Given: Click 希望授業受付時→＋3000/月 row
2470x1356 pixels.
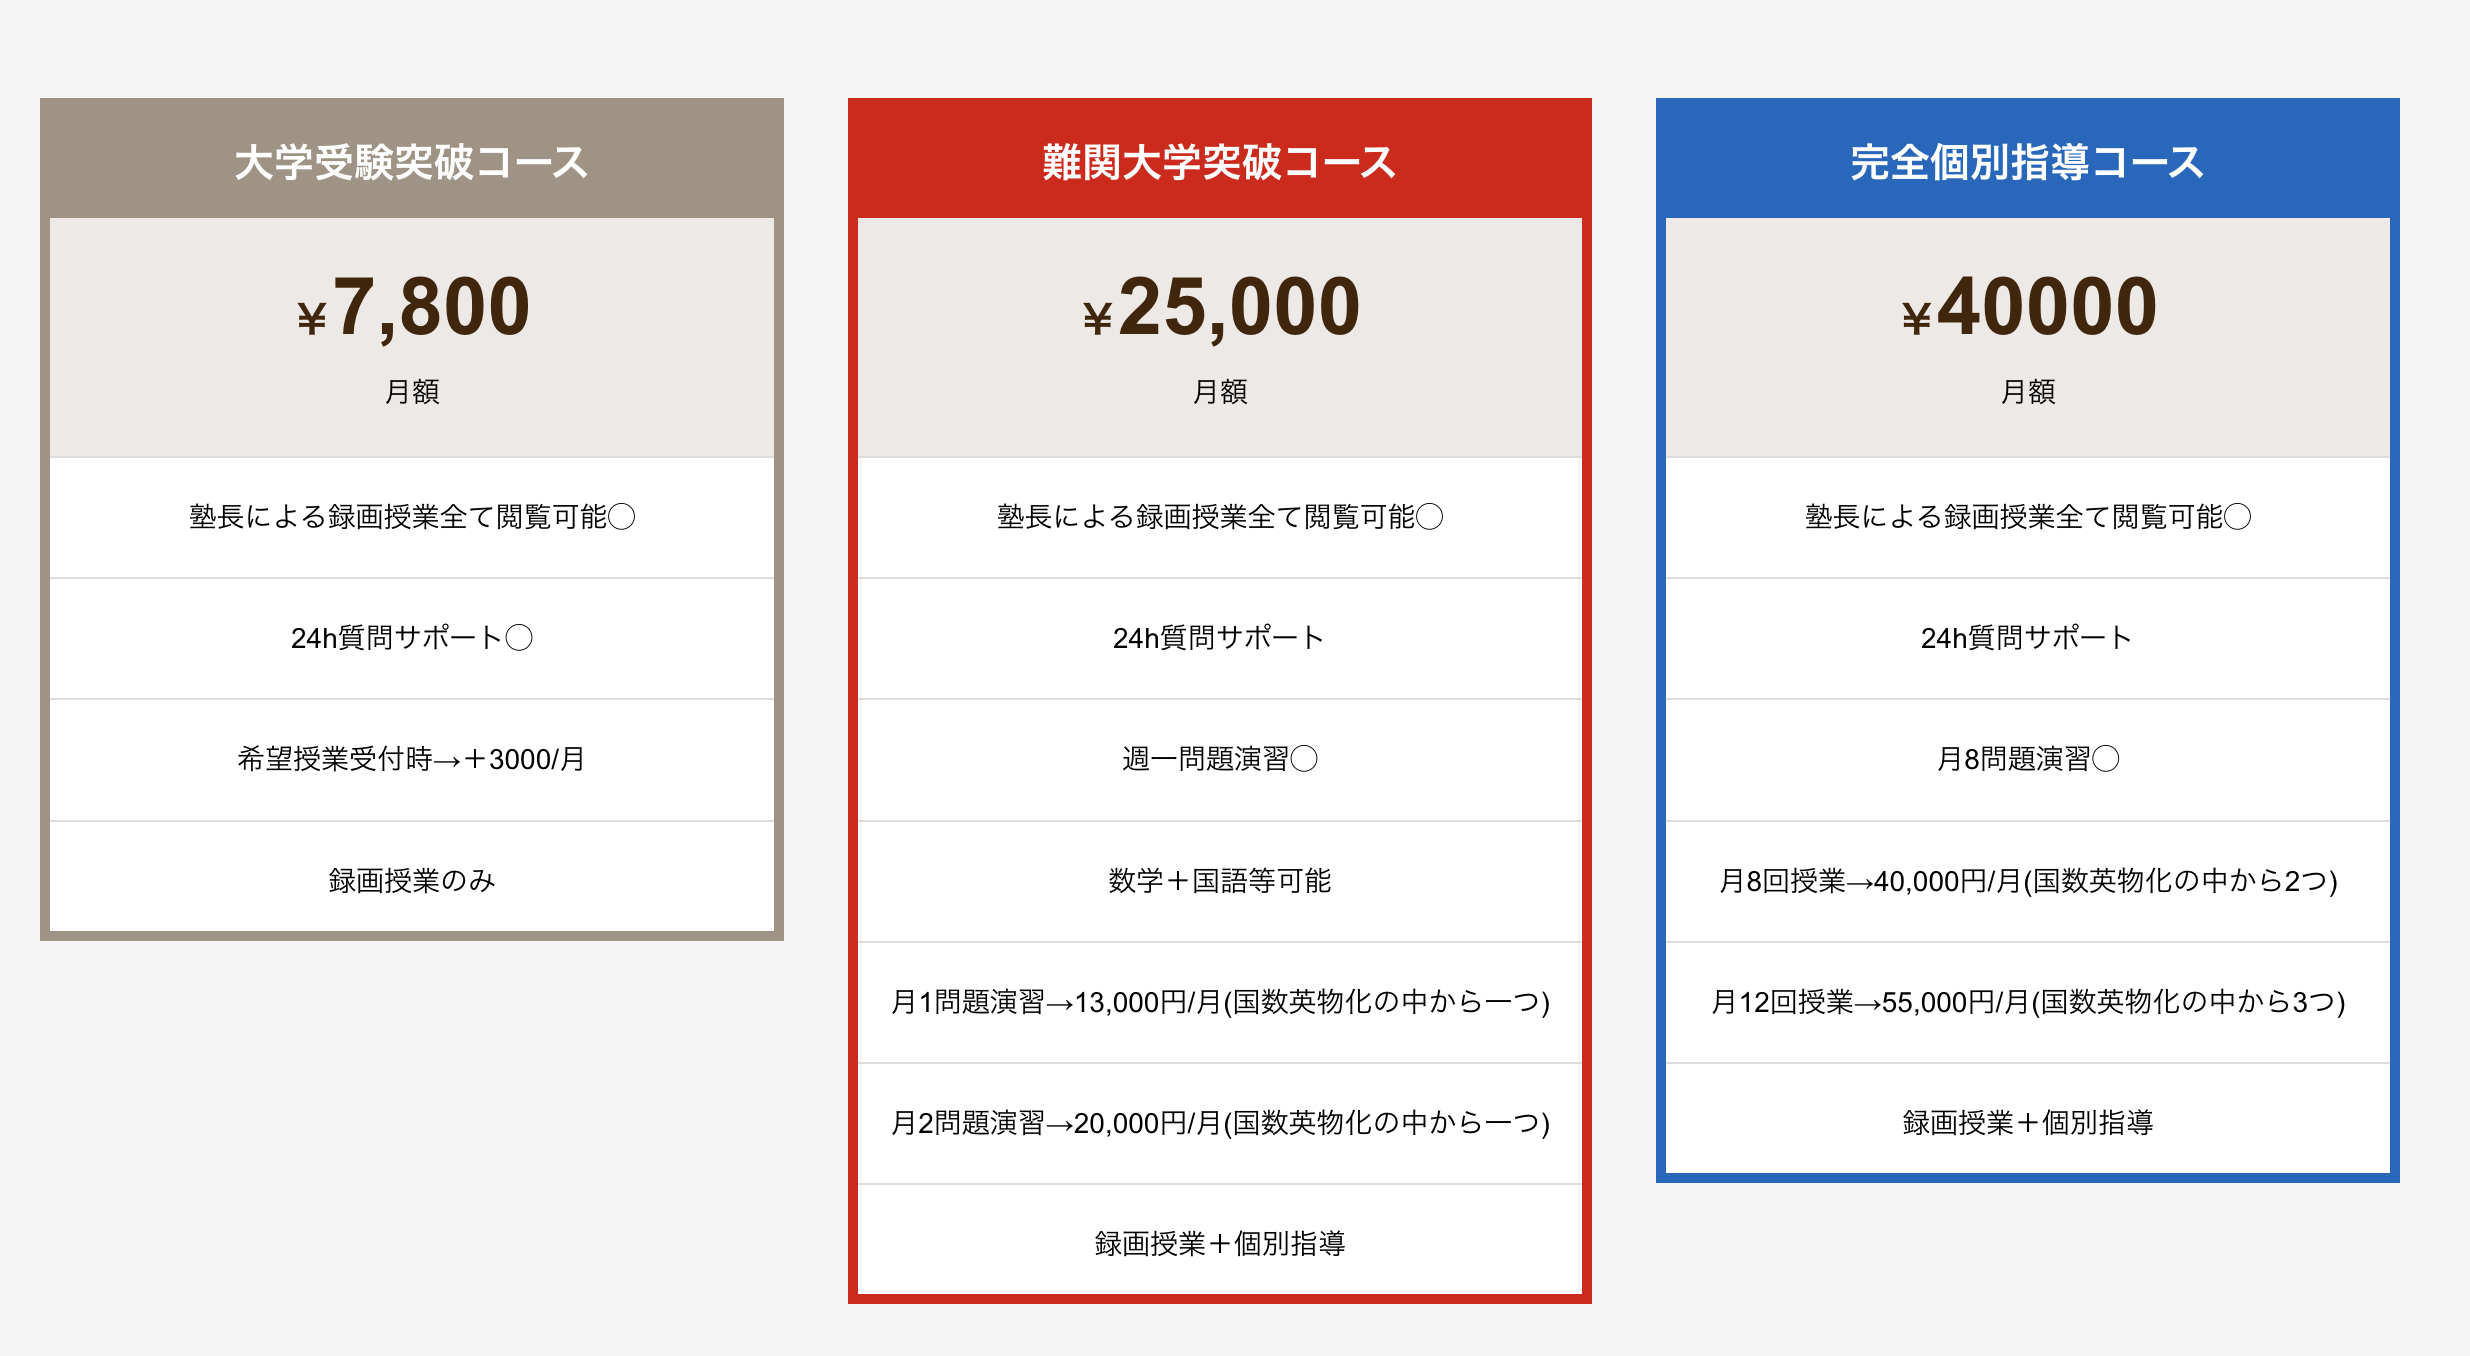Looking at the screenshot, I should pos(411,759).
